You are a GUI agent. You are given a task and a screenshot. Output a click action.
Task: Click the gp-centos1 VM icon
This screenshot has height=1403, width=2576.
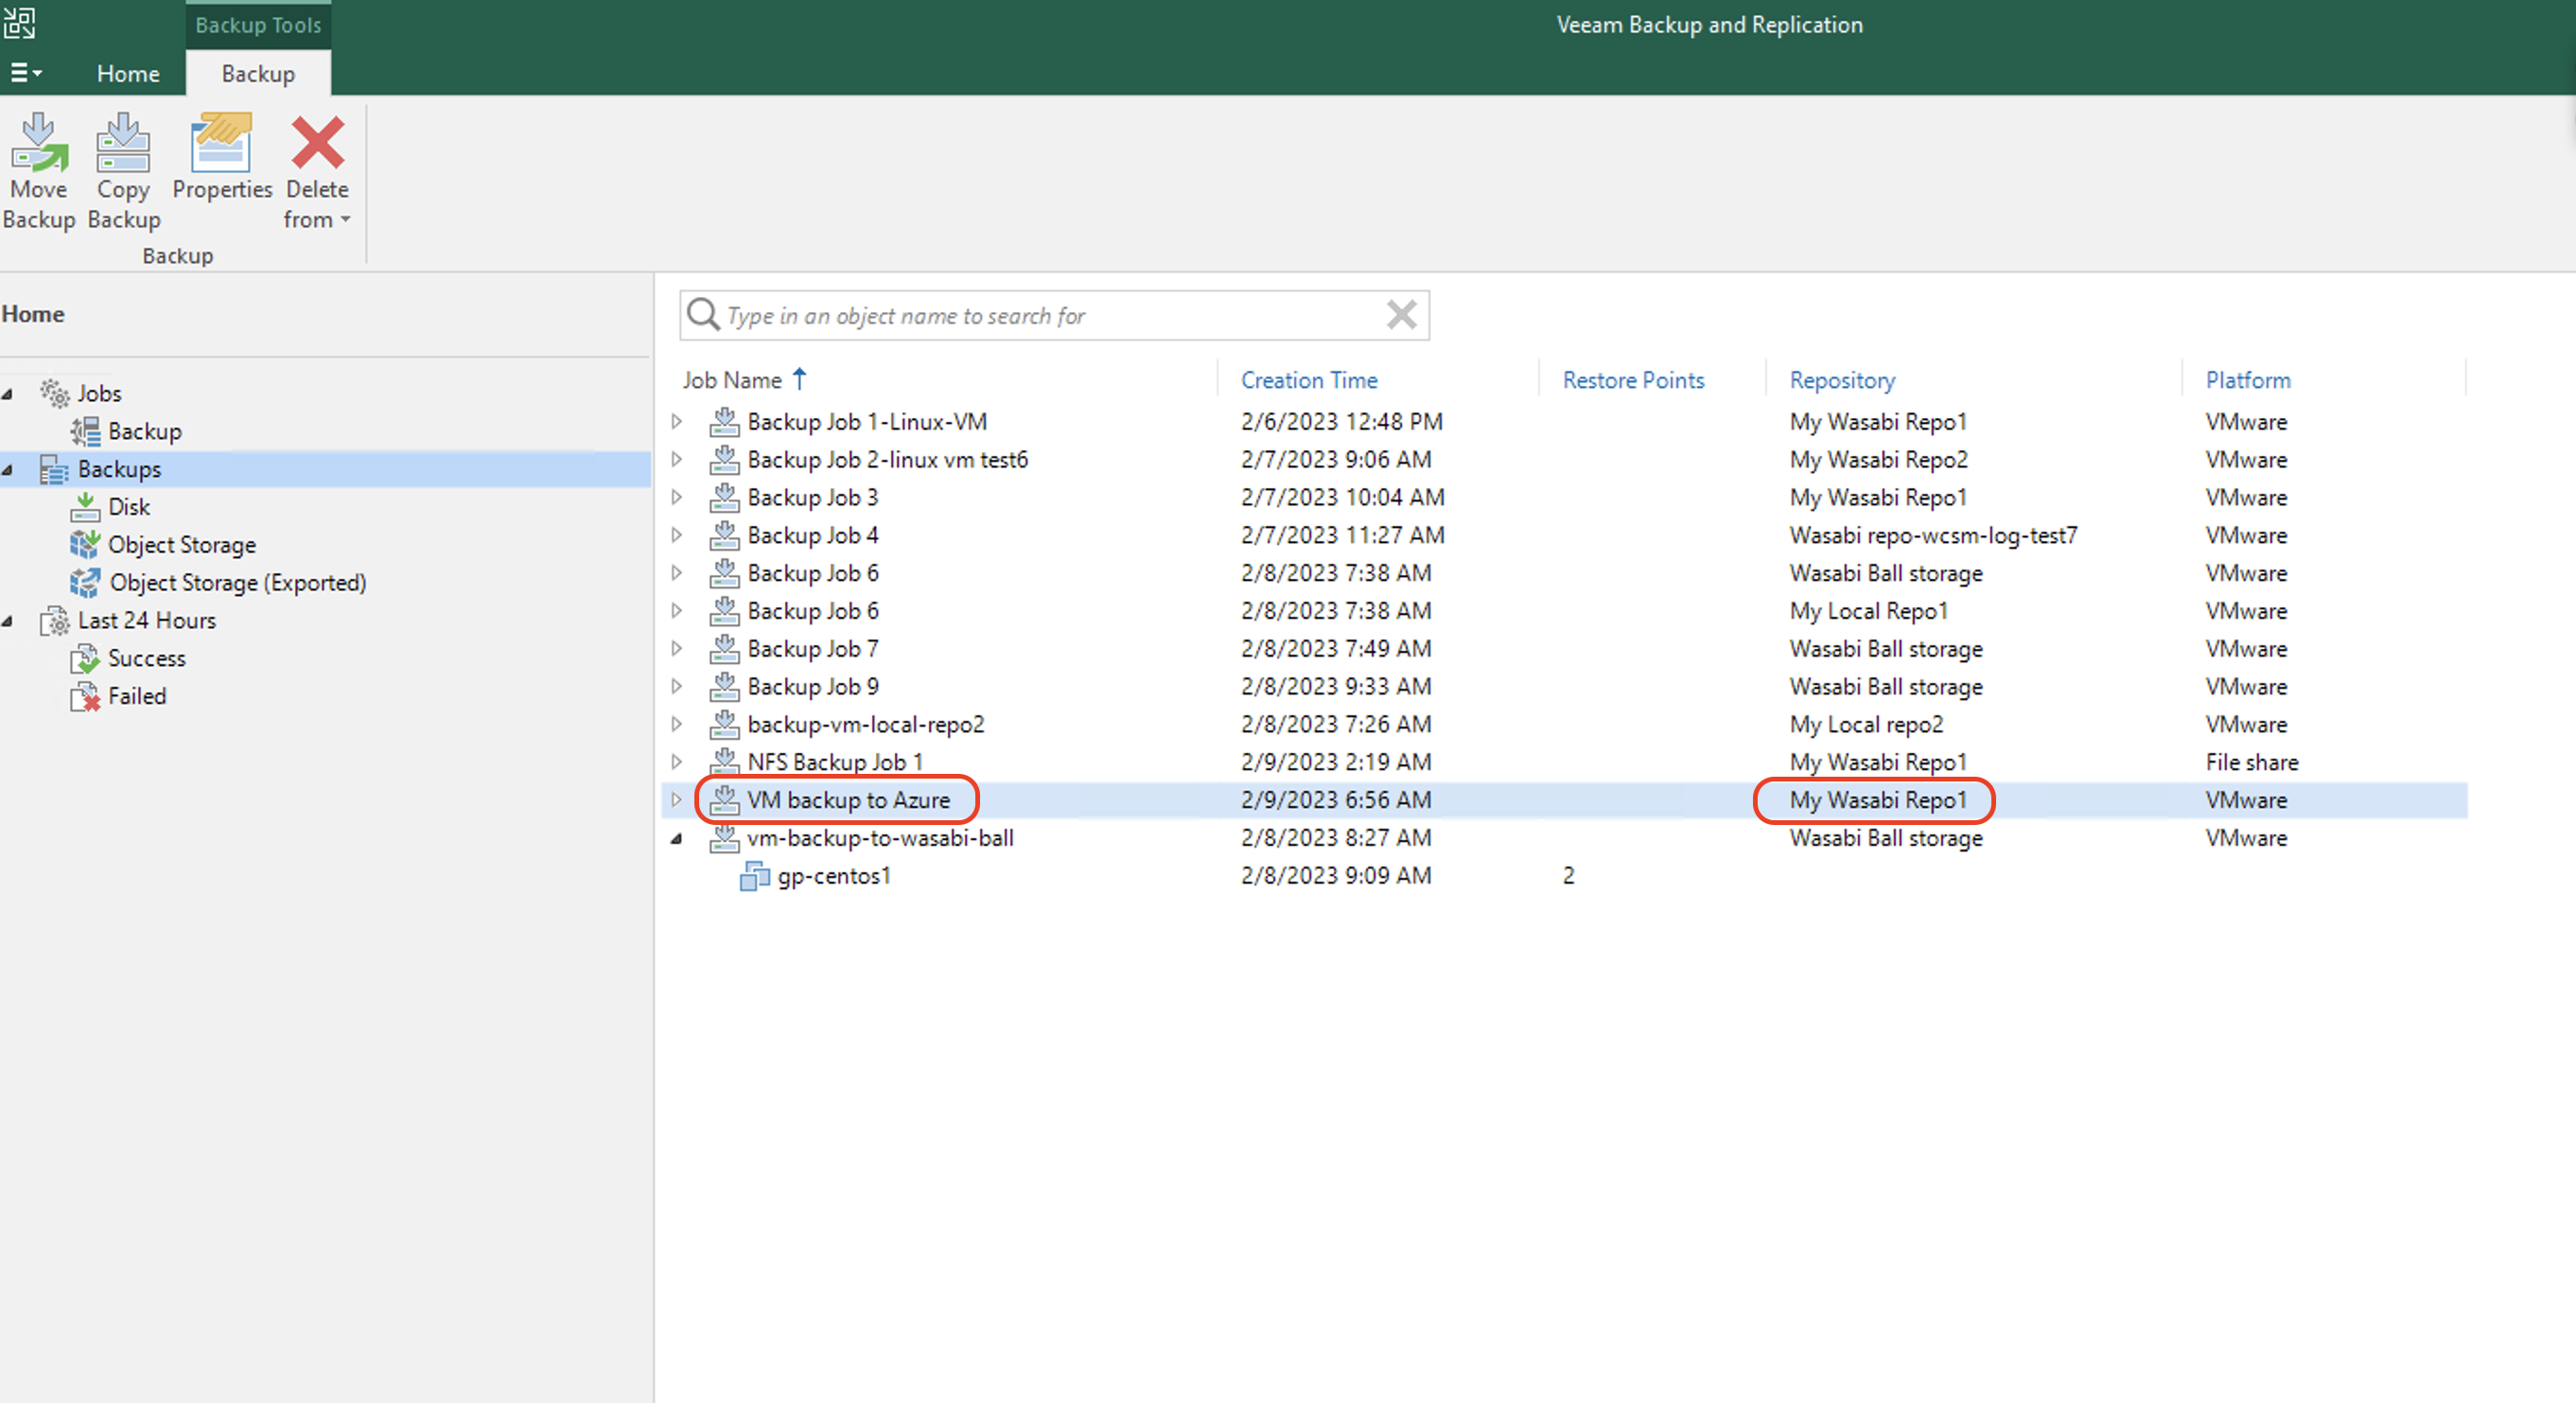click(x=755, y=876)
